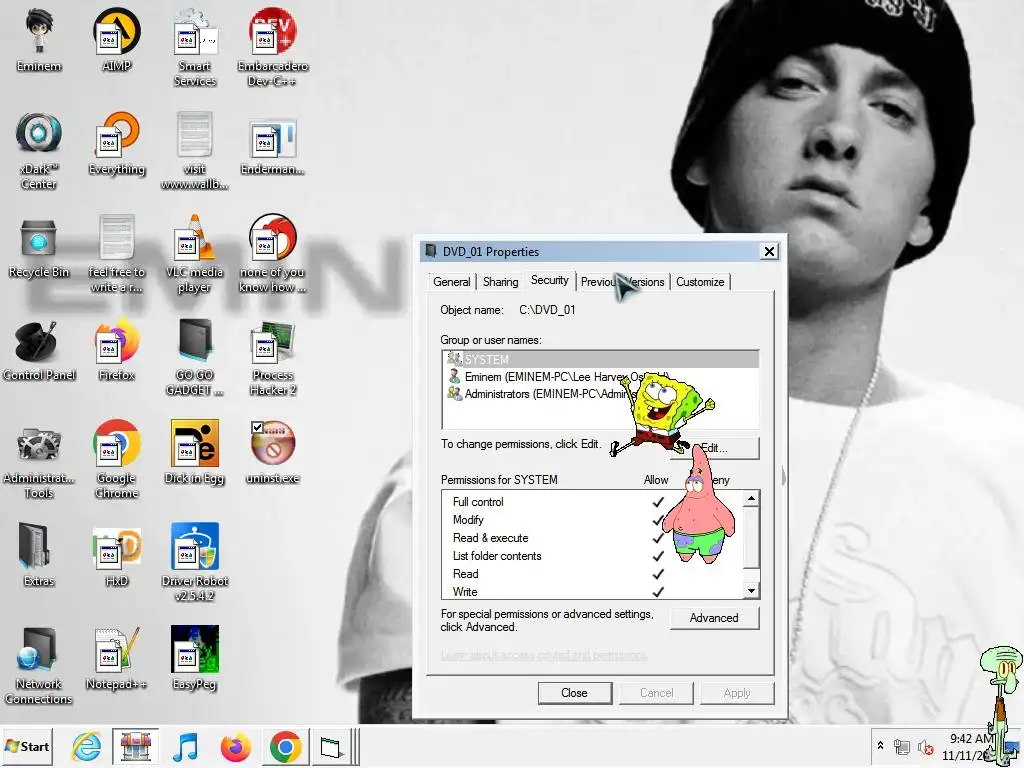Select SYSTEM in the user names list
The image size is (1024, 768).
(600, 359)
